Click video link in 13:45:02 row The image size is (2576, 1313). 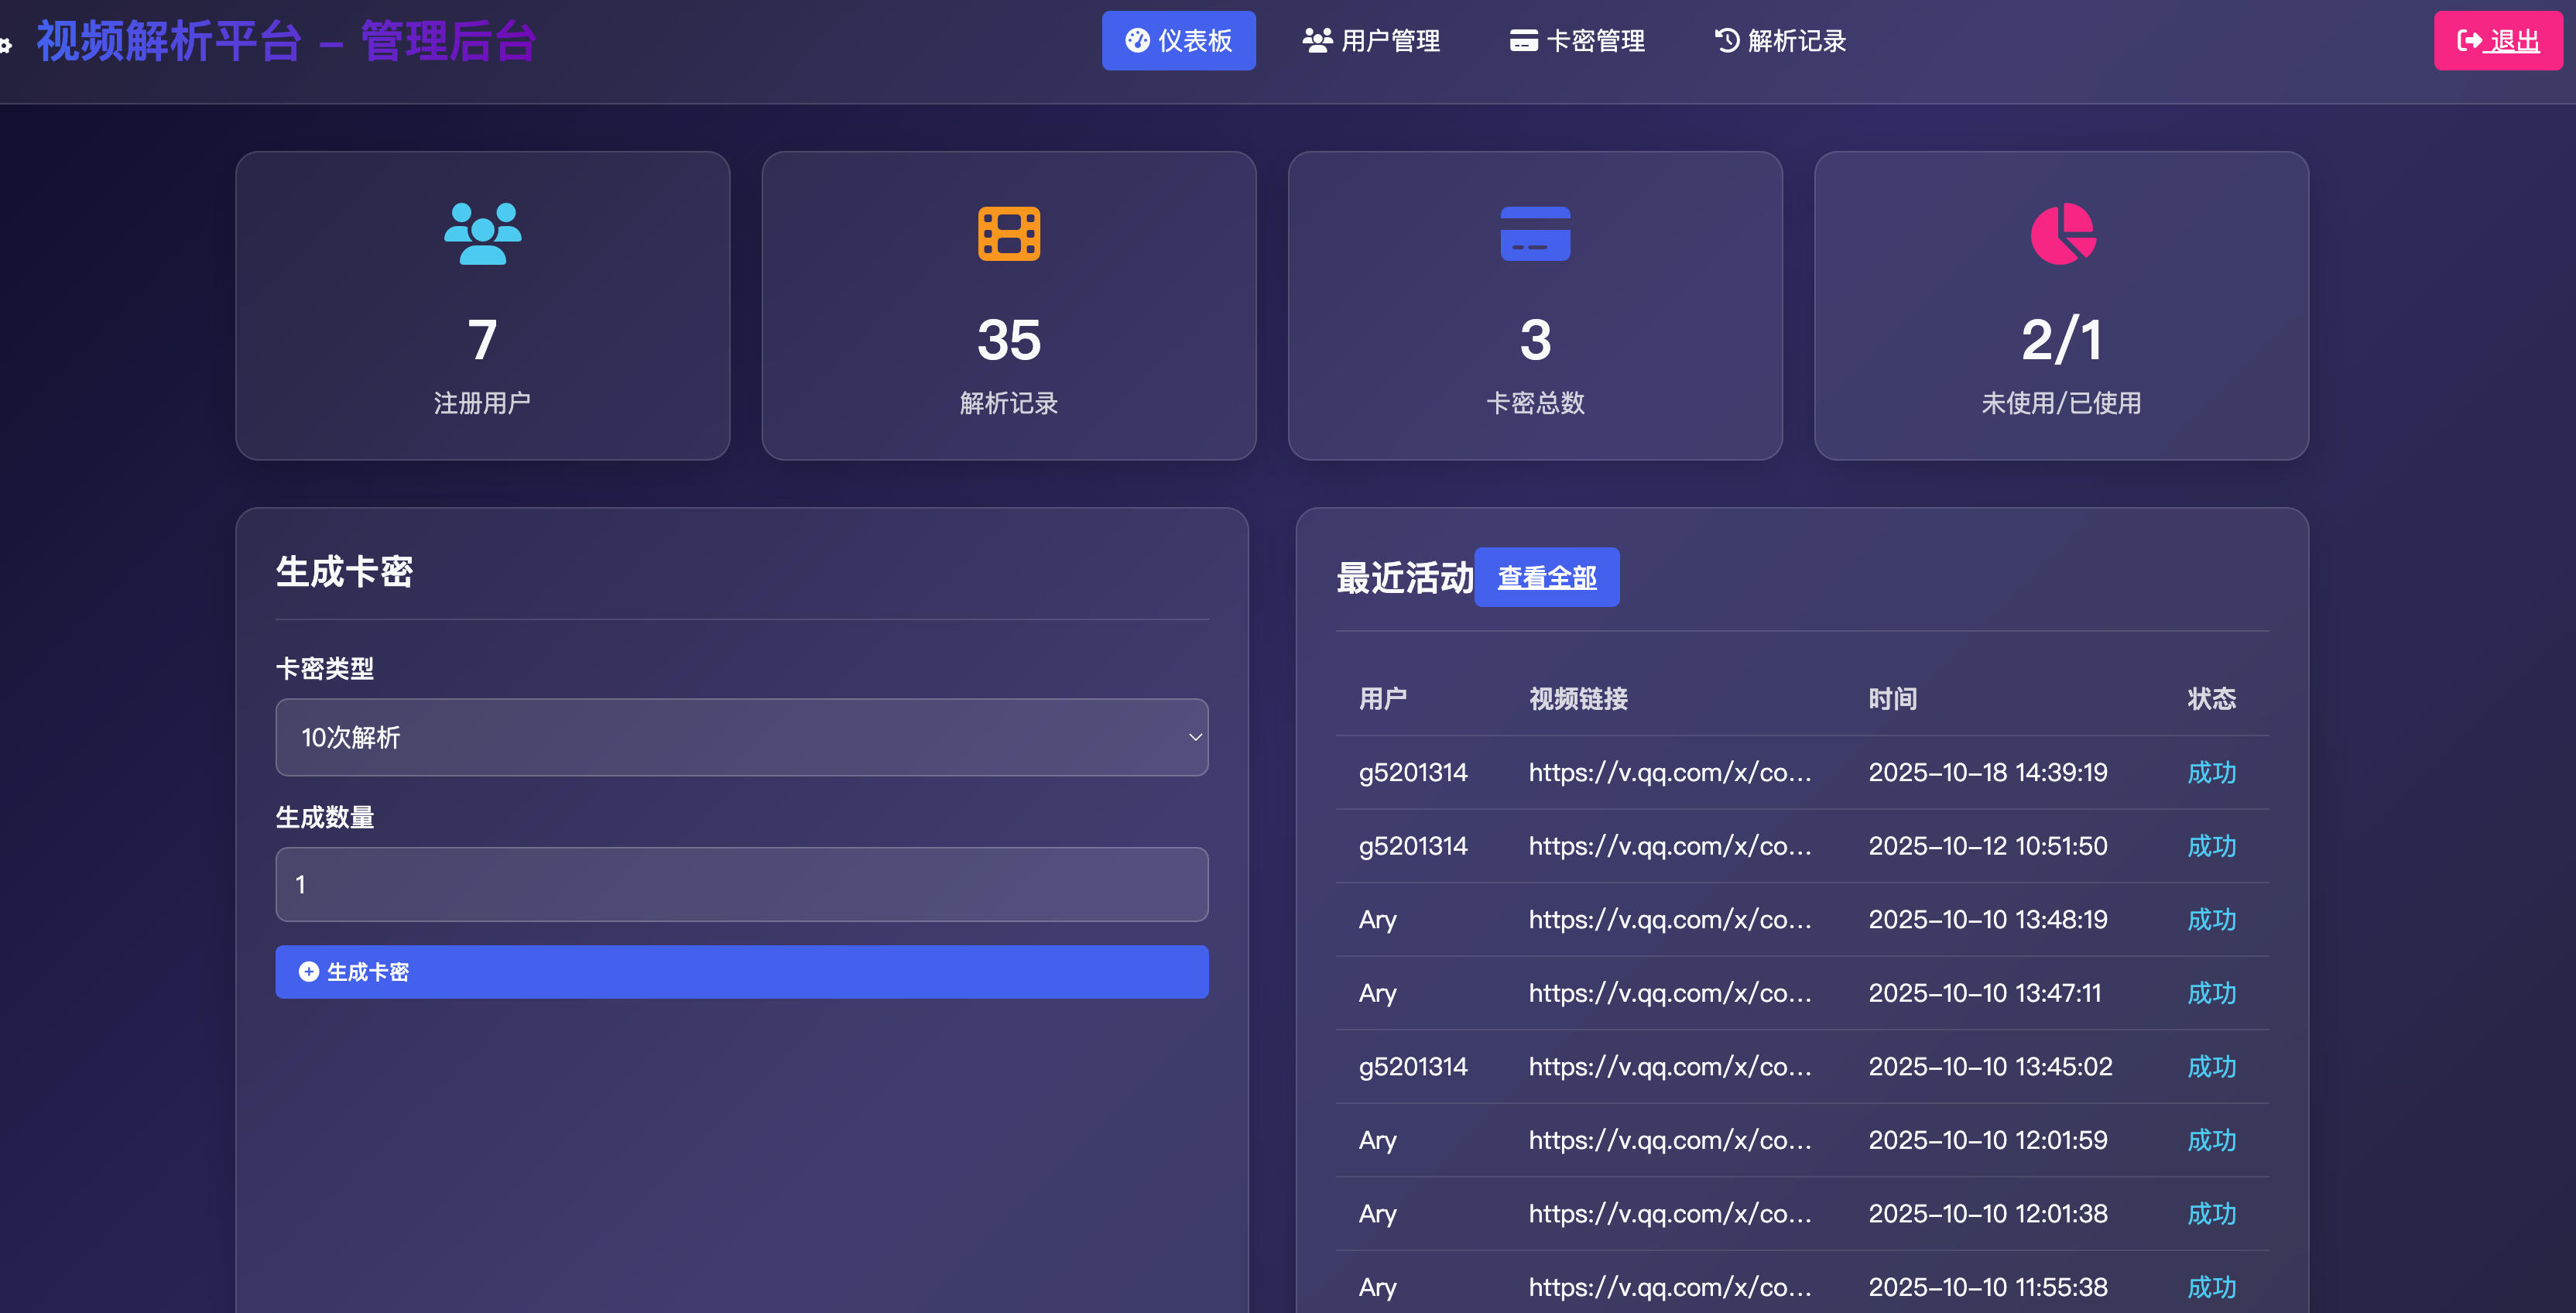click(x=1669, y=1066)
